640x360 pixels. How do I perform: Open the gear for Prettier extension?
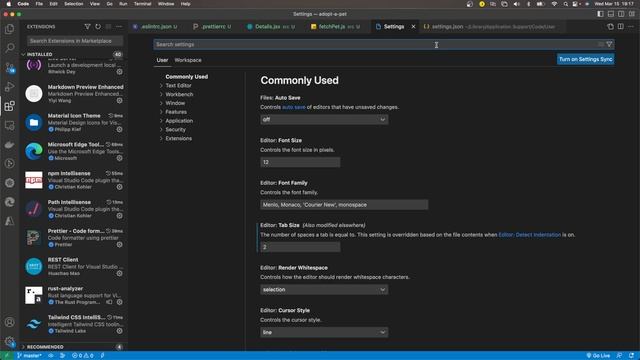119,244
